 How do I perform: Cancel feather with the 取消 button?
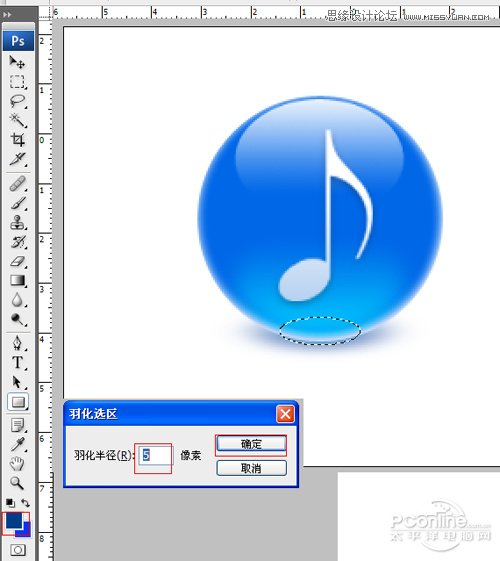(251, 468)
